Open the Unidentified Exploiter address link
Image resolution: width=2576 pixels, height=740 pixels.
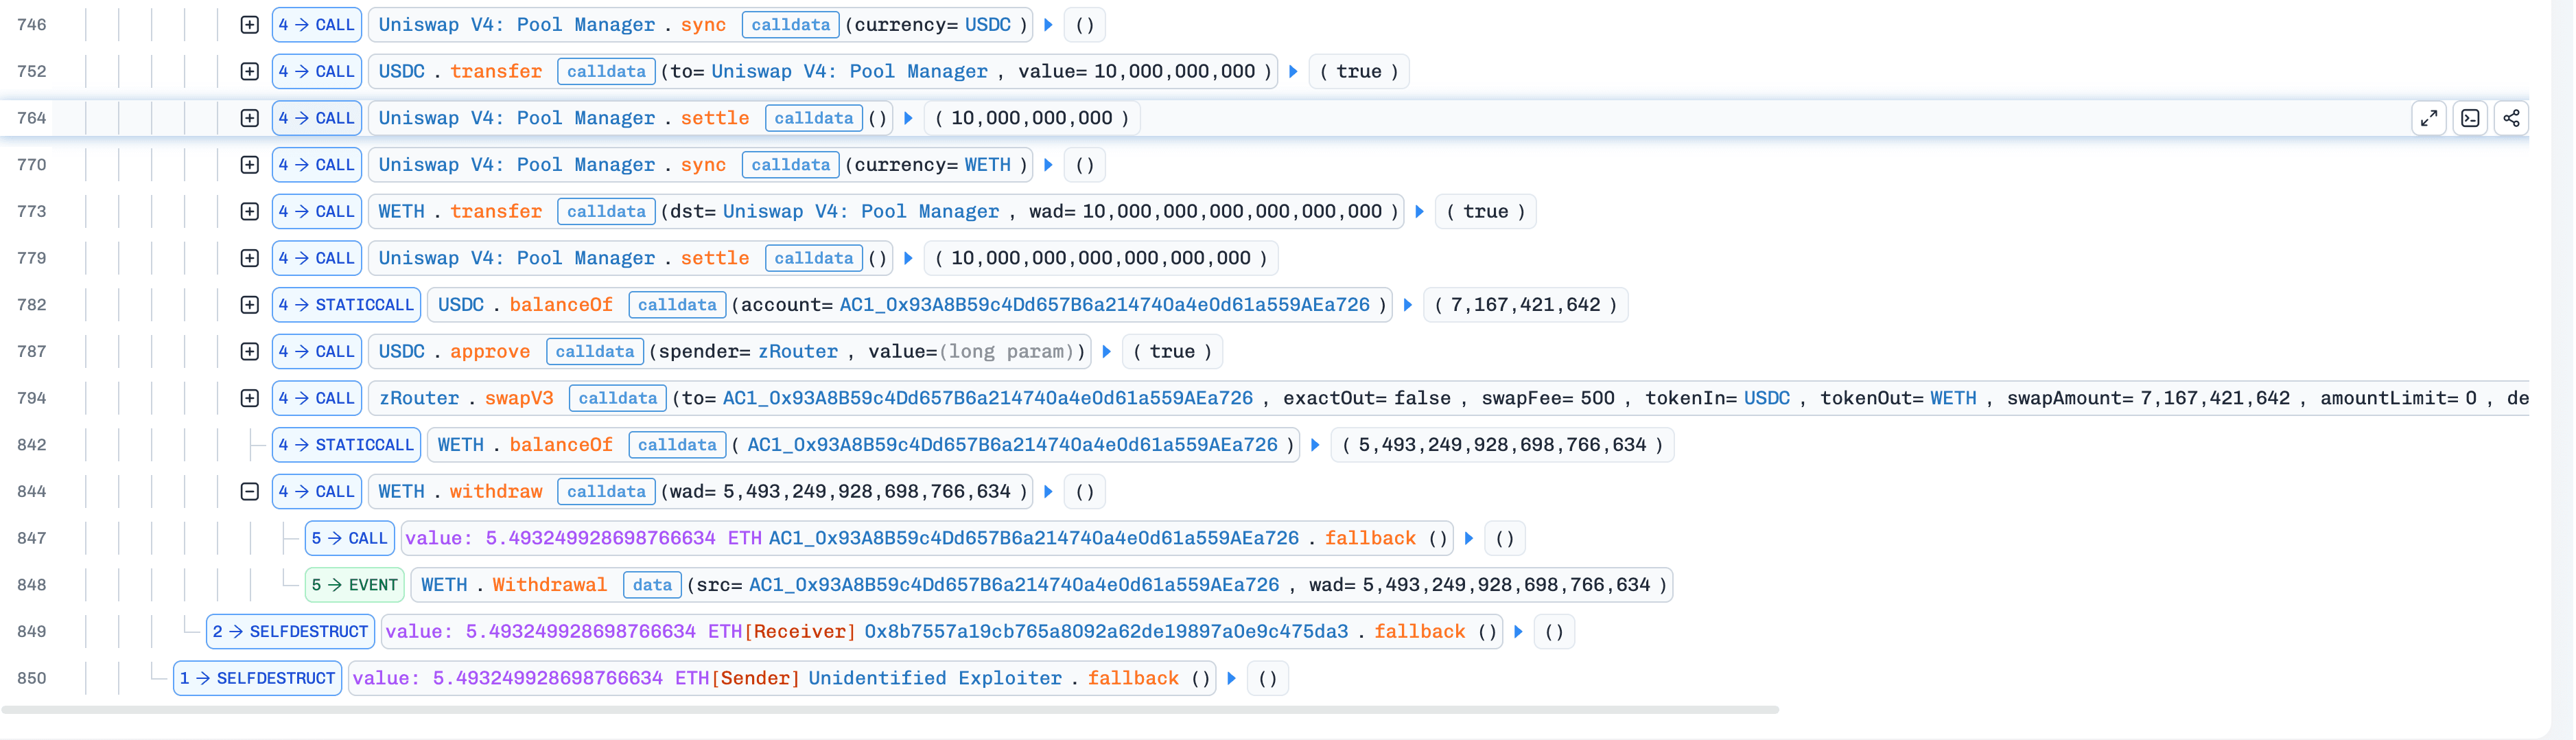tap(934, 678)
